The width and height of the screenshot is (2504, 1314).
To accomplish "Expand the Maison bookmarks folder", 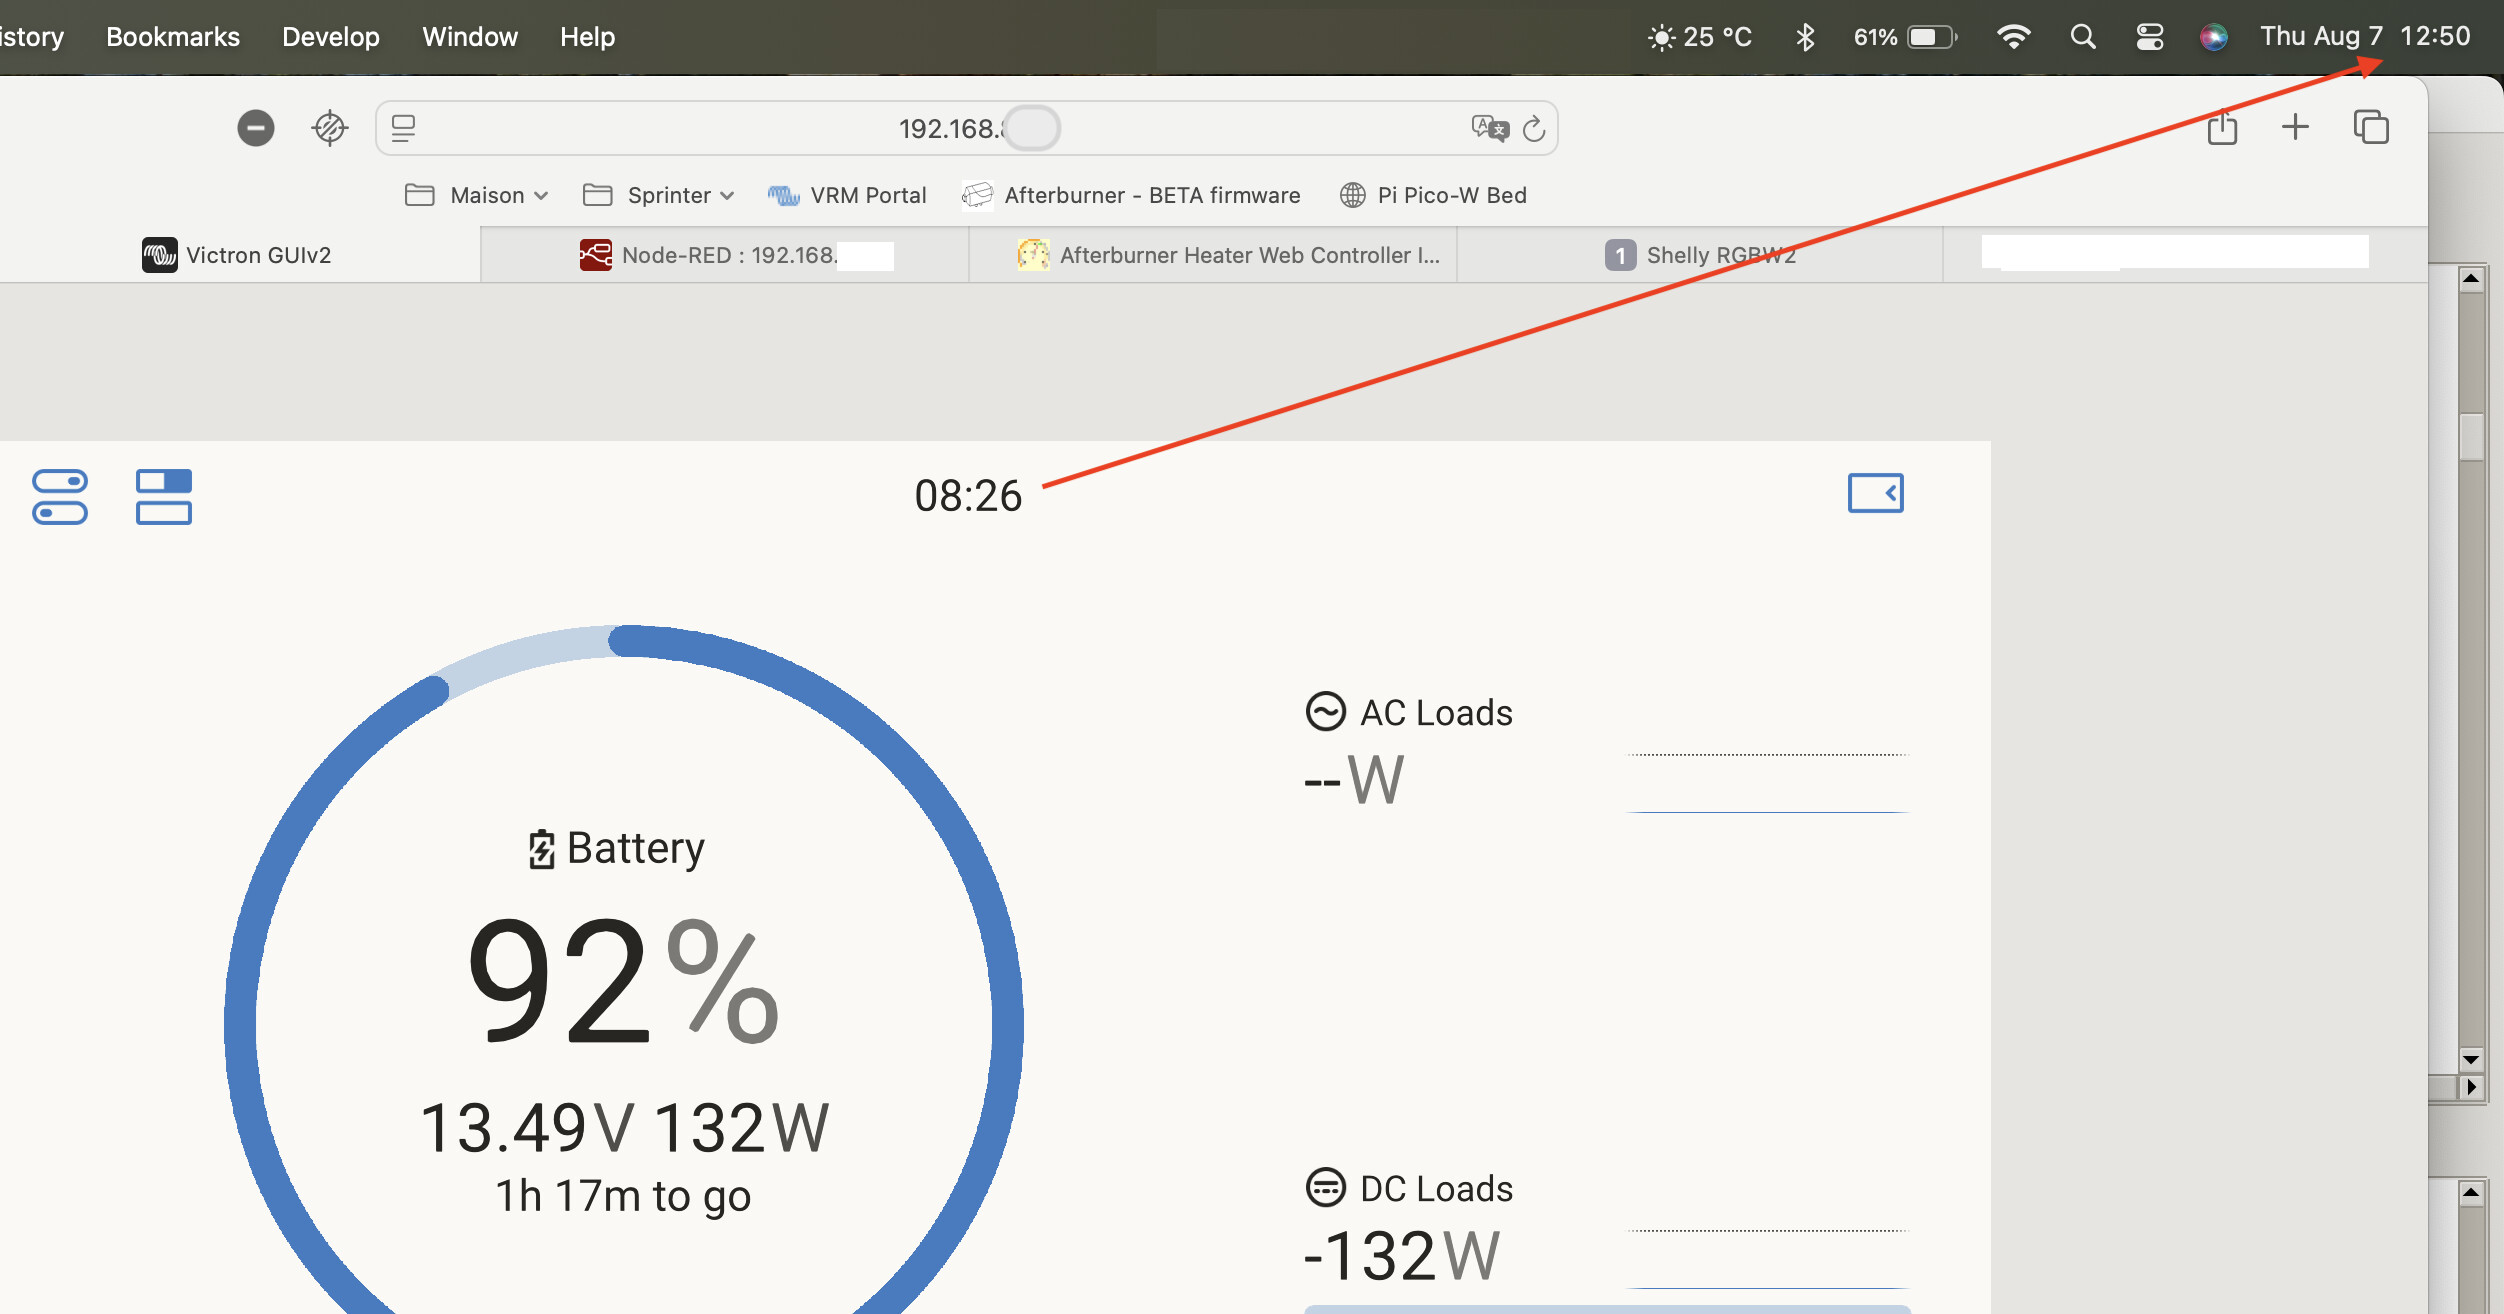I will point(477,195).
